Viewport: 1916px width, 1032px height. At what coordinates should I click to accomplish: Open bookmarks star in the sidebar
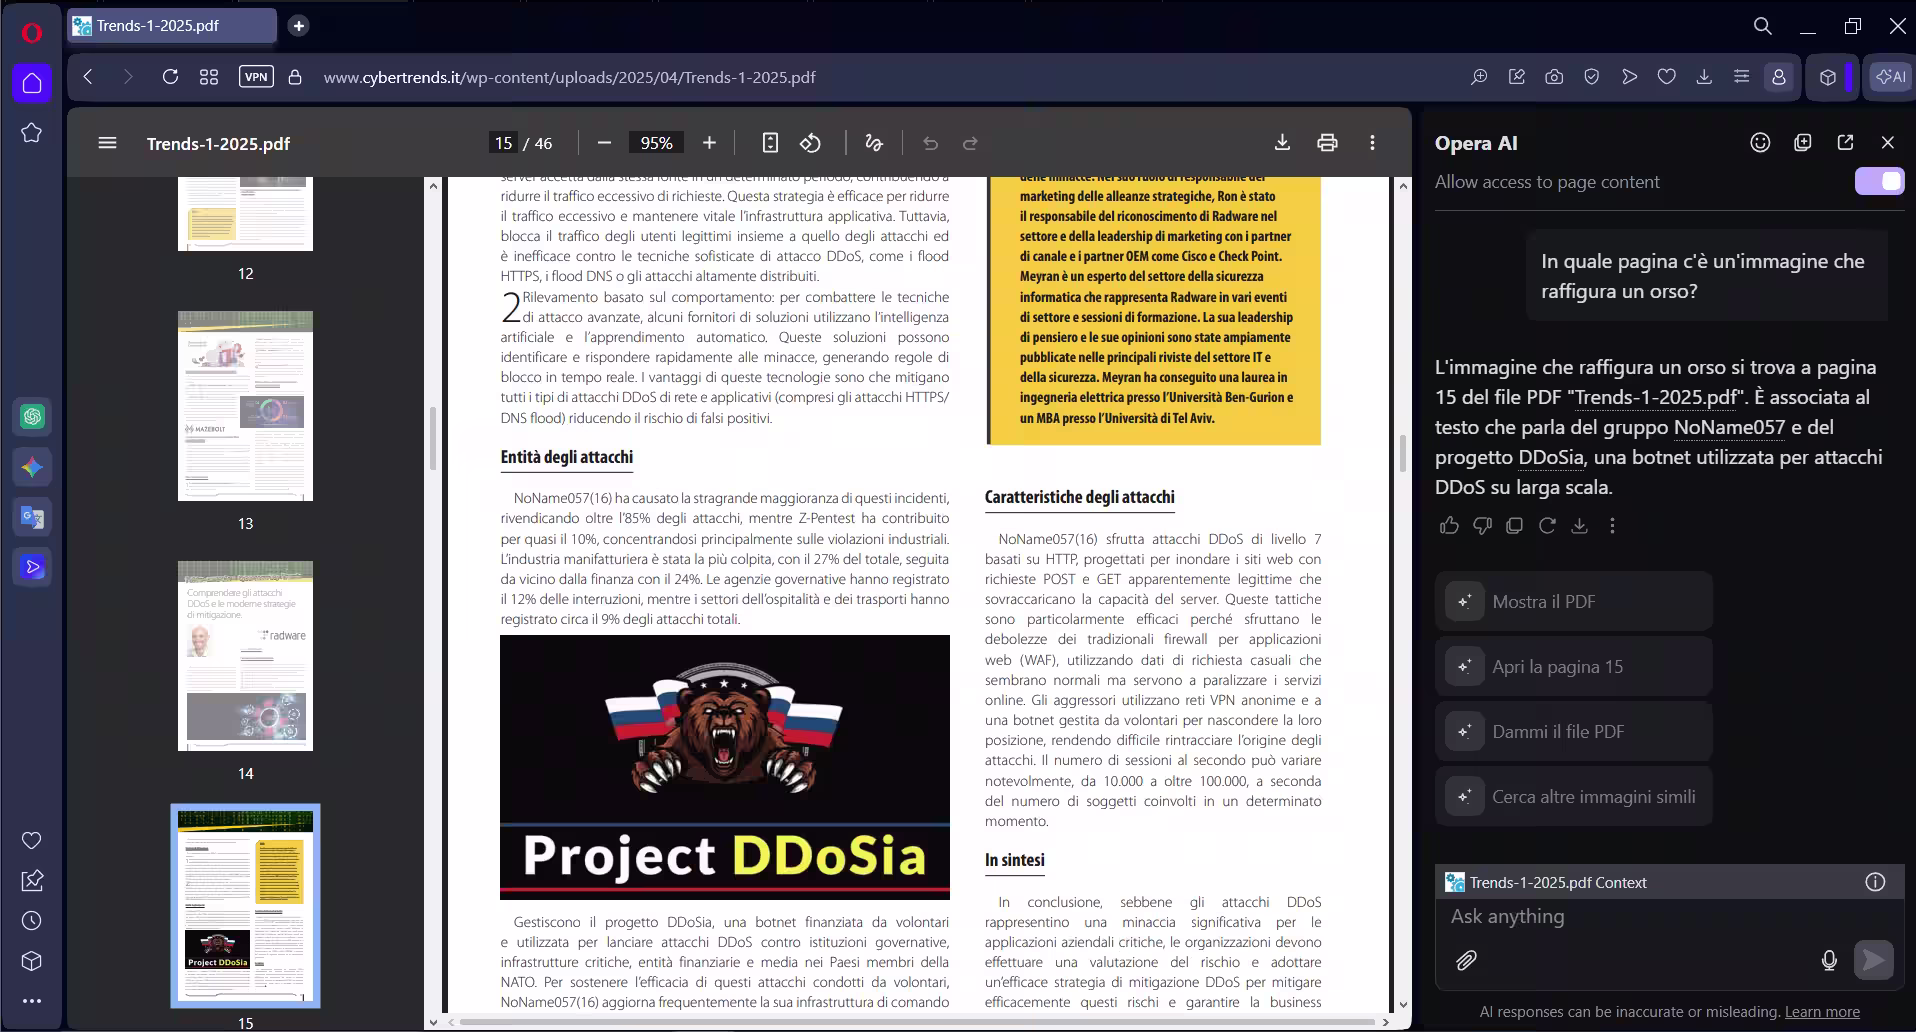click(31, 133)
